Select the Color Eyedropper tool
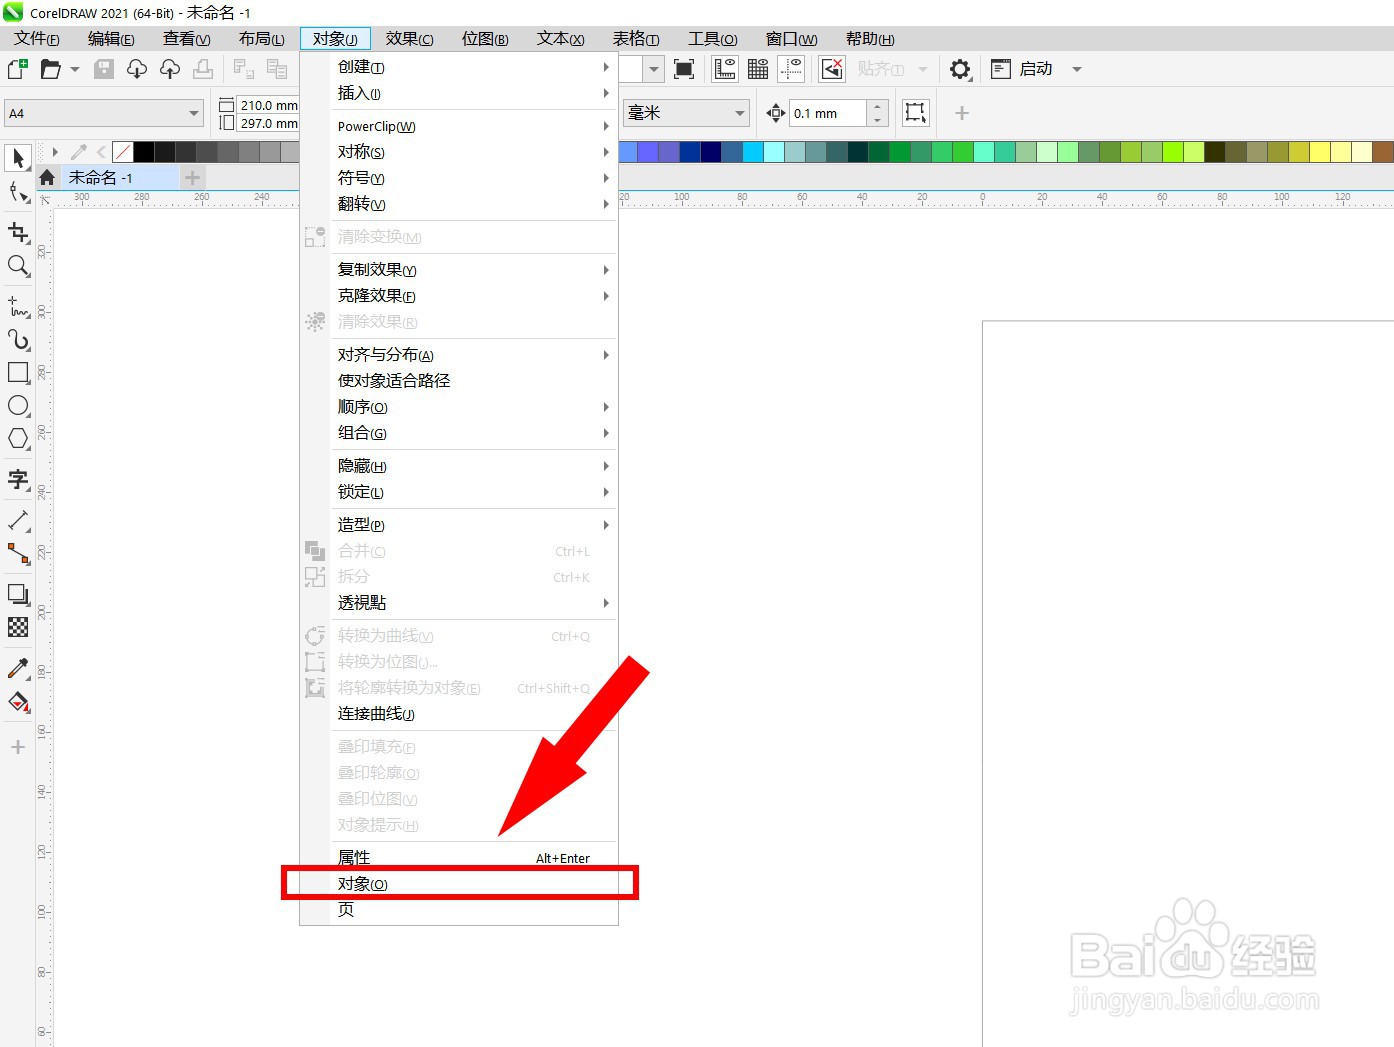 [18, 668]
